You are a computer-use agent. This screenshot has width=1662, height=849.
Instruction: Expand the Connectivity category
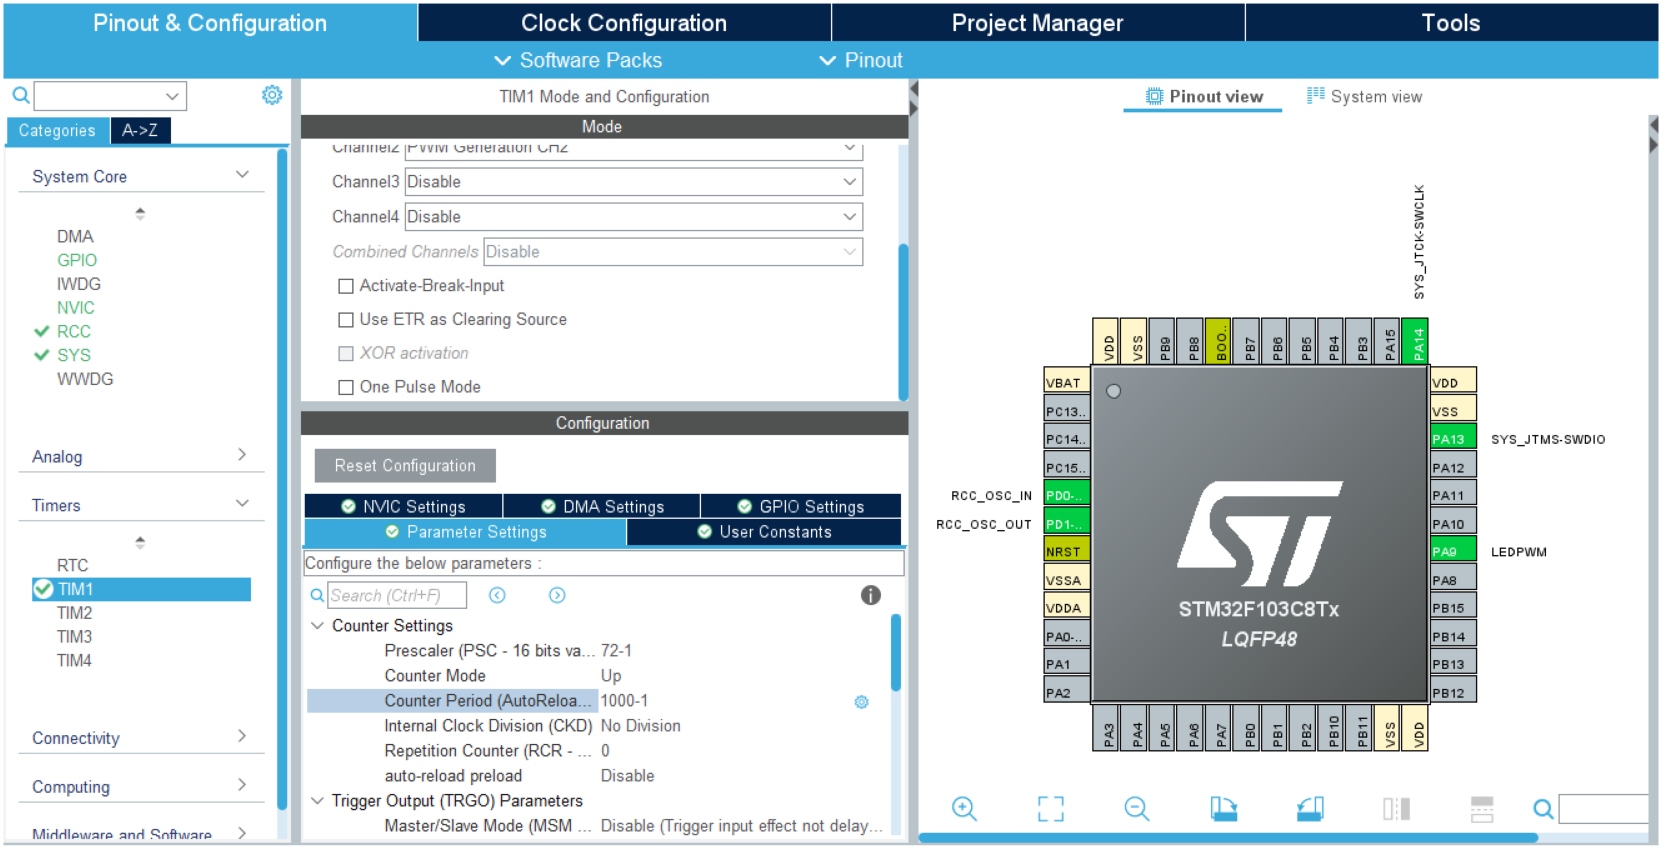242,737
